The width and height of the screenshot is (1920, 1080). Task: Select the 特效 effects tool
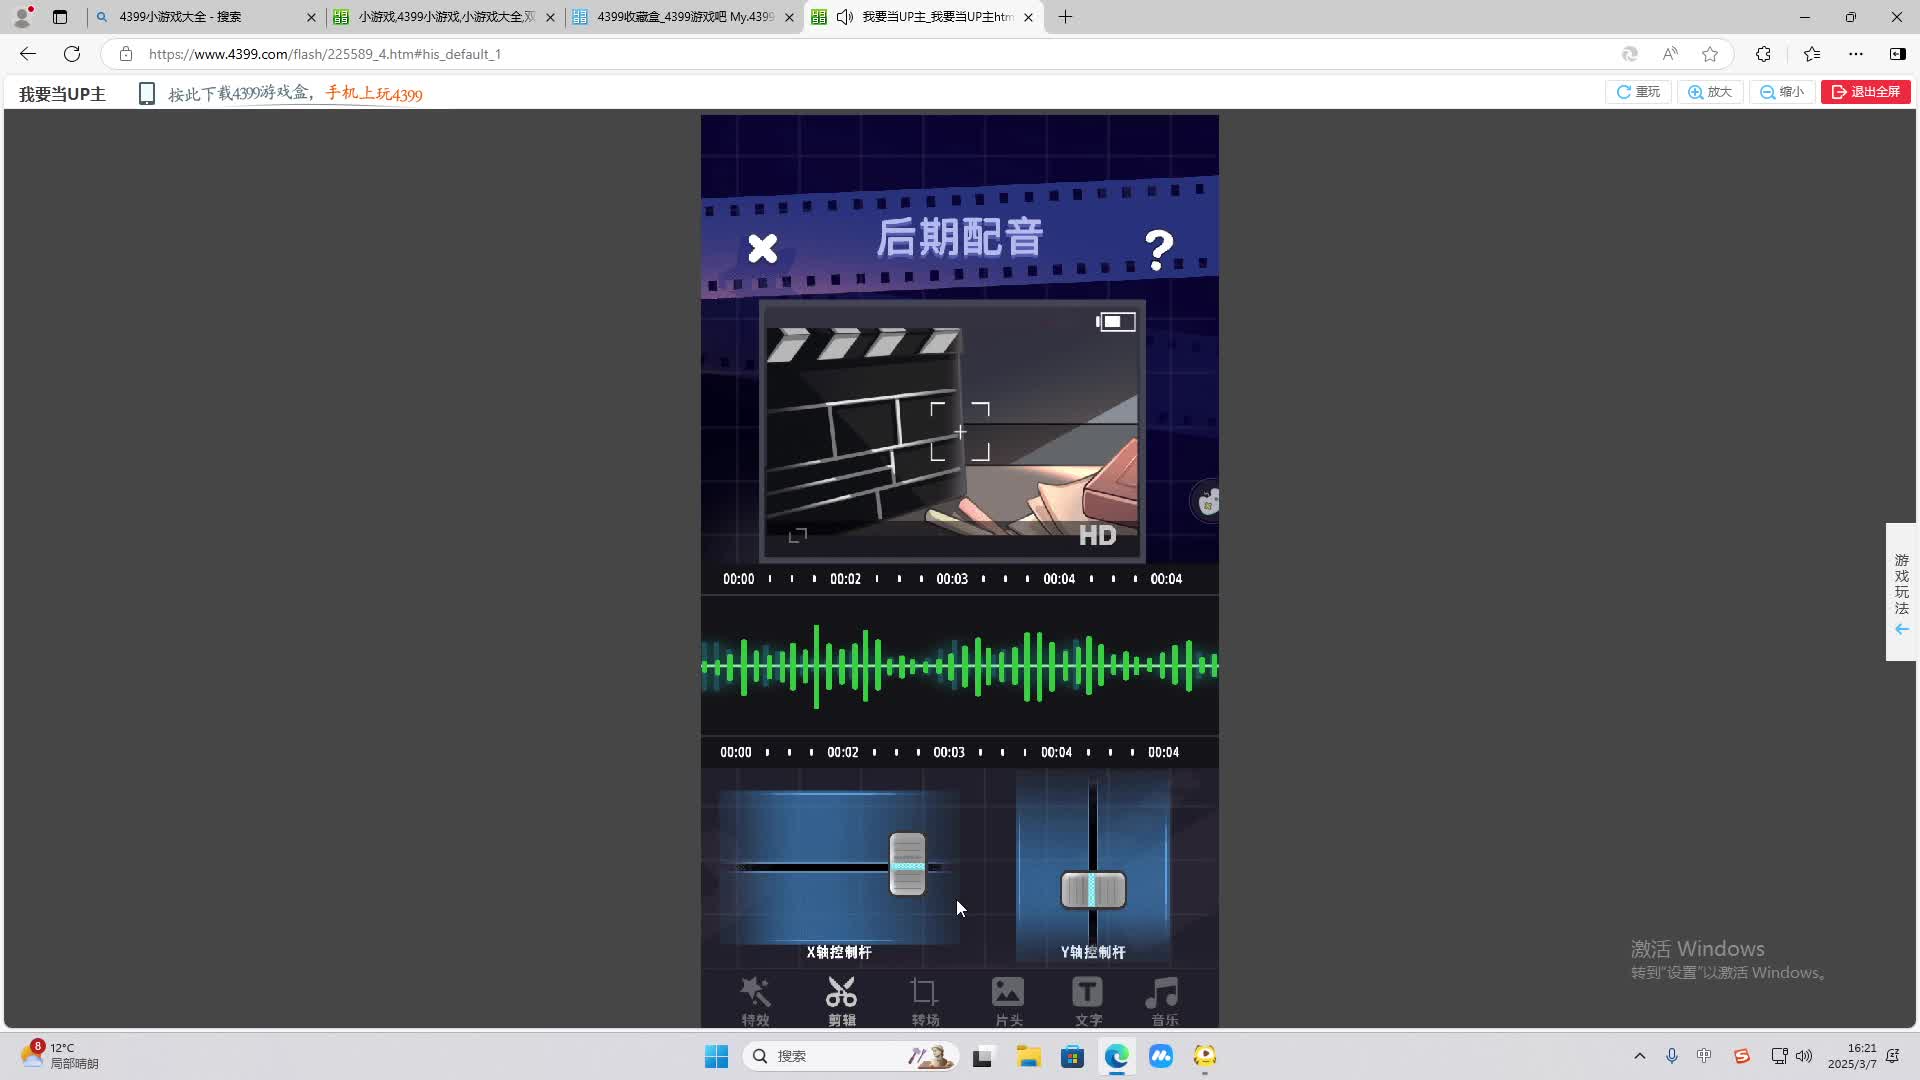point(756,1000)
